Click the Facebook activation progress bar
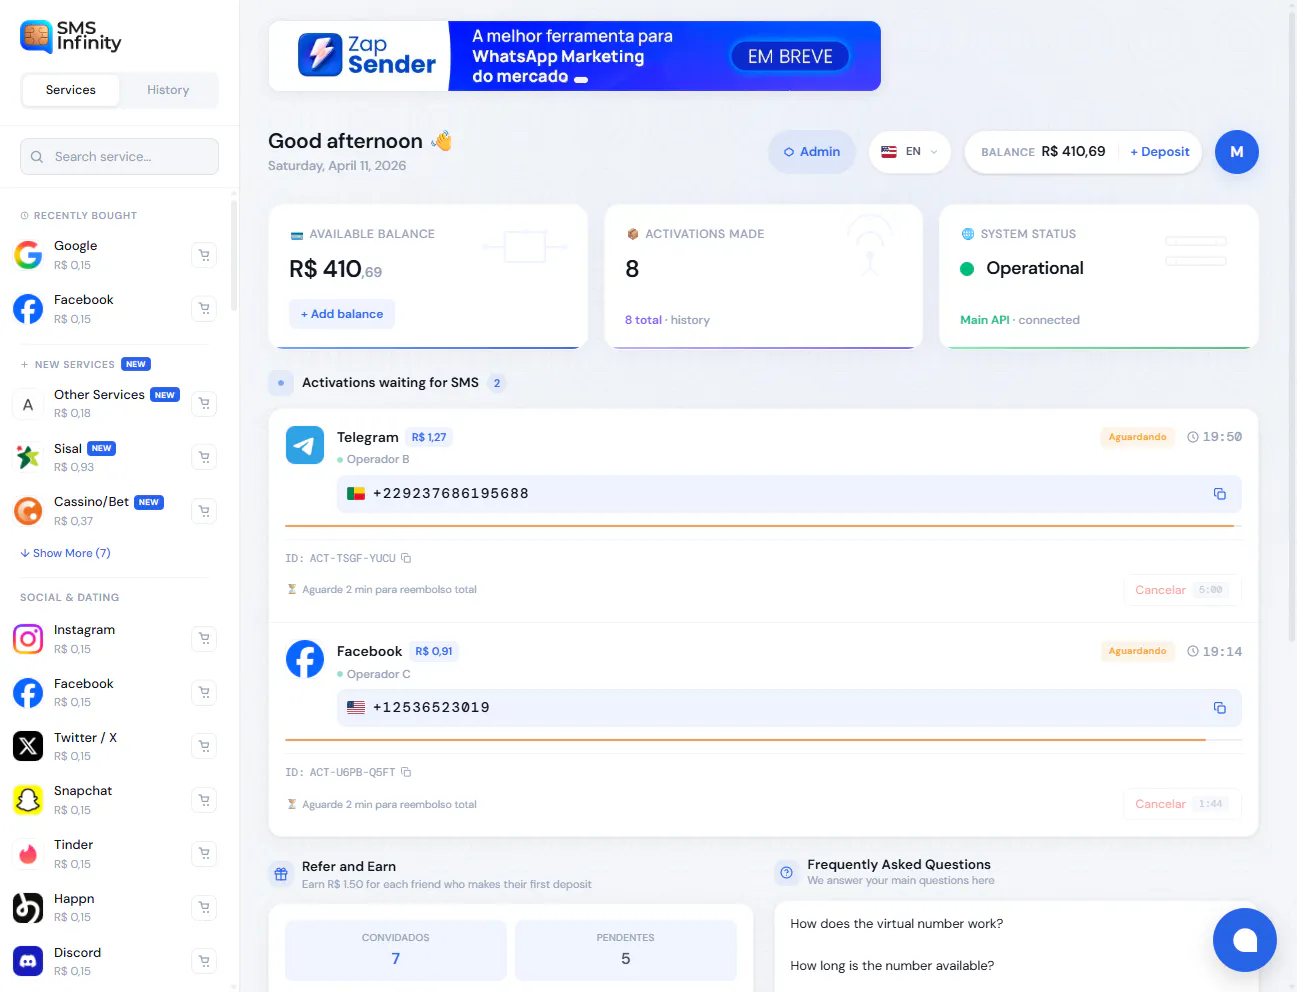This screenshot has height=992, width=1297. [764, 740]
